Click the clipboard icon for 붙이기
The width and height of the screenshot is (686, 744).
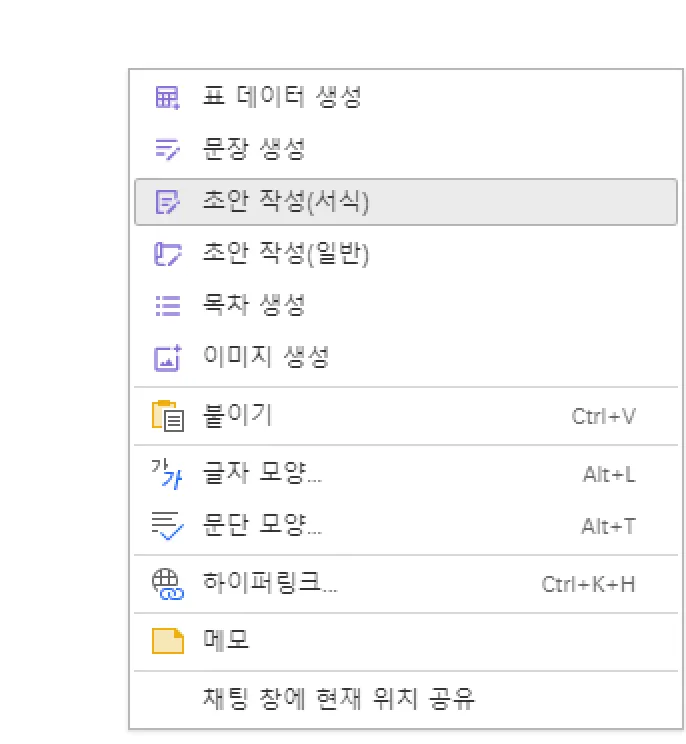coord(167,415)
